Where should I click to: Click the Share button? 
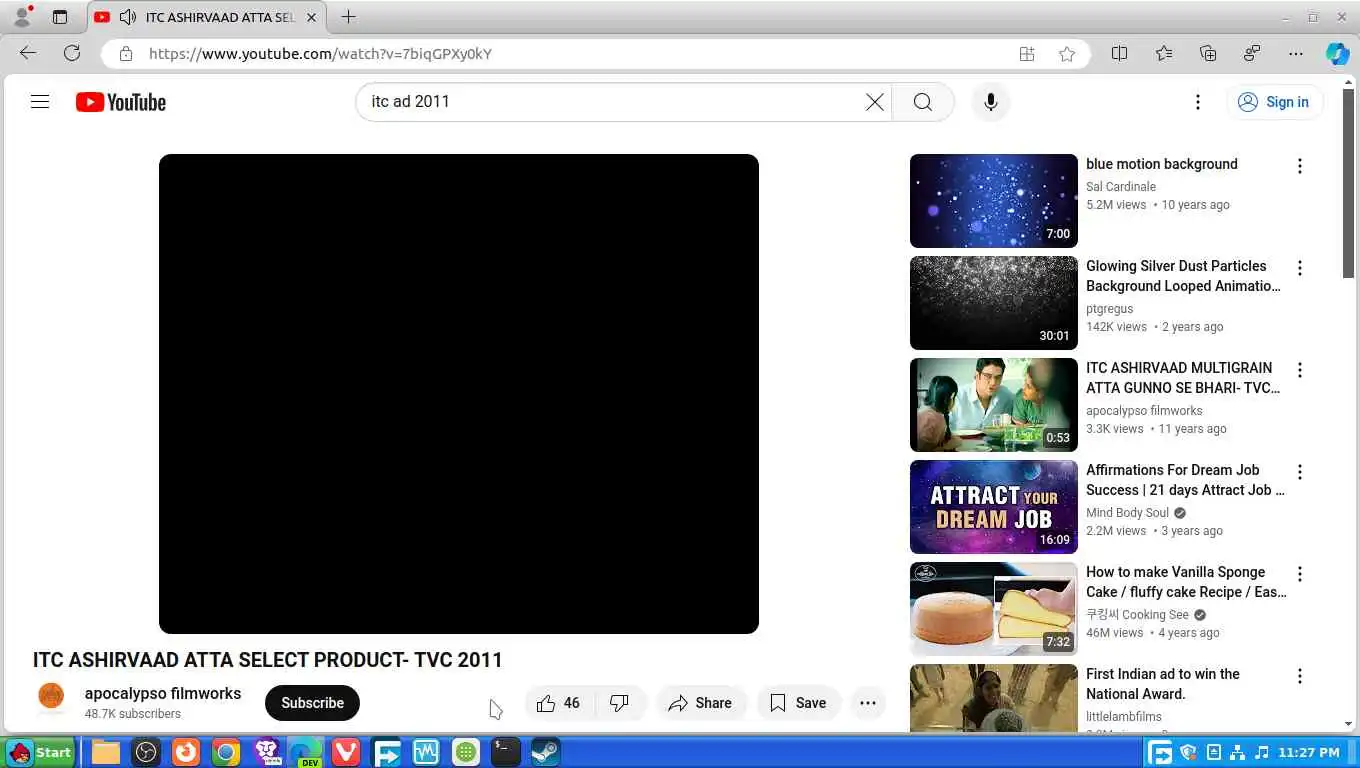click(700, 703)
